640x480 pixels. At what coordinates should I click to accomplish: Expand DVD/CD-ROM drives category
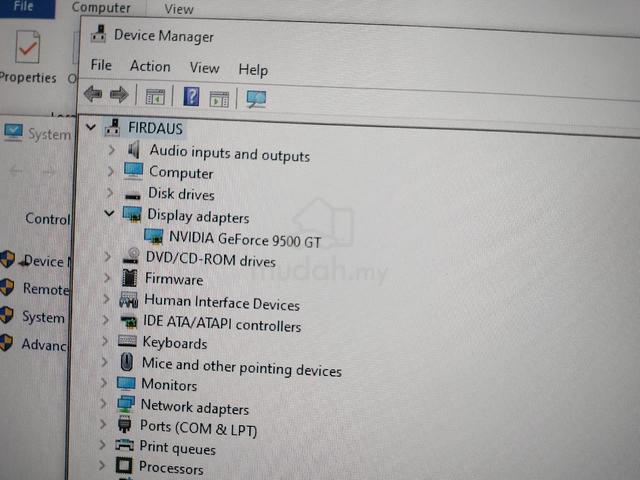(x=108, y=257)
